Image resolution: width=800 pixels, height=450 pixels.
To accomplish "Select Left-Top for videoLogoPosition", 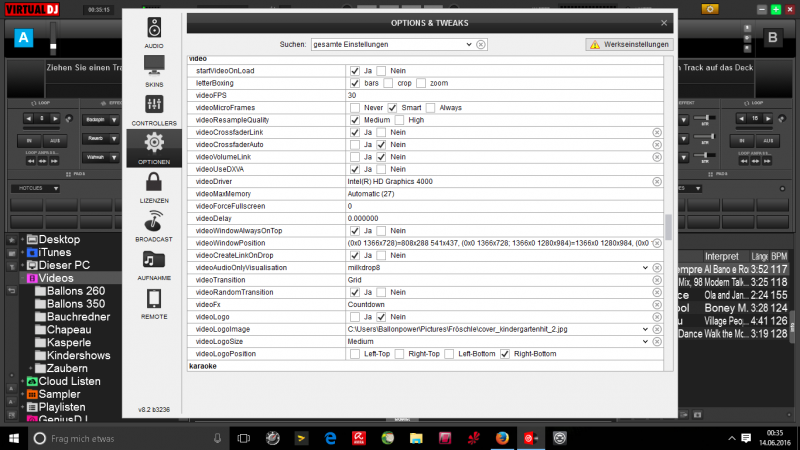I will click(355, 353).
